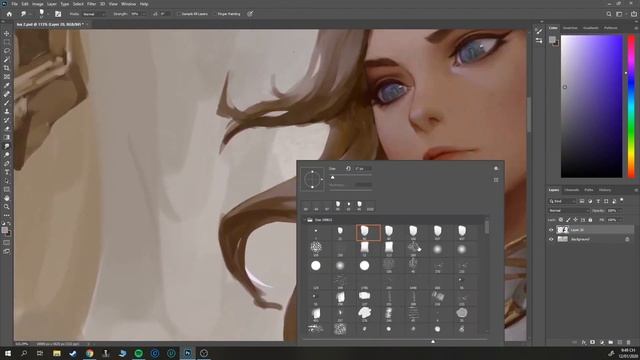The image size is (640, 360).
Task: Select the Pen tool
Action: point(7,163)
